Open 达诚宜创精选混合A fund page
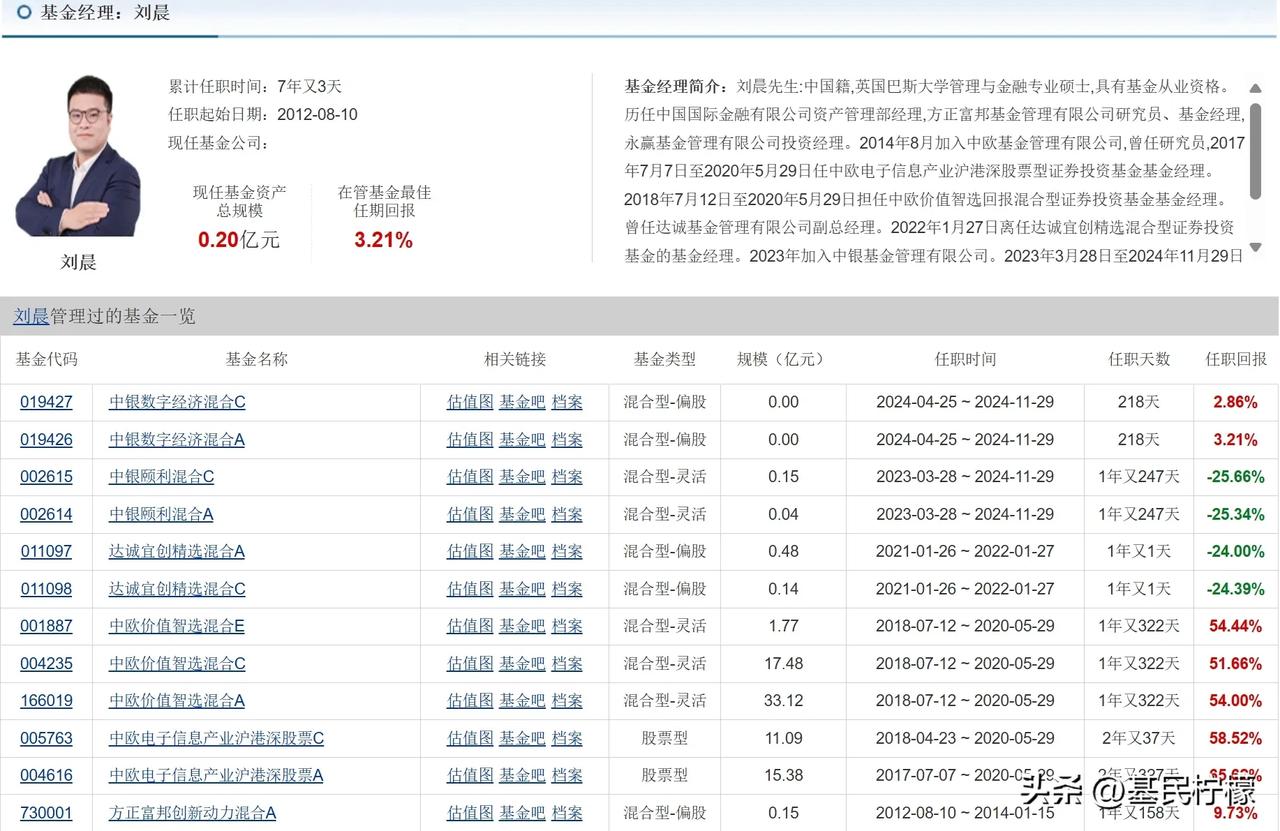 coord(177,551)
